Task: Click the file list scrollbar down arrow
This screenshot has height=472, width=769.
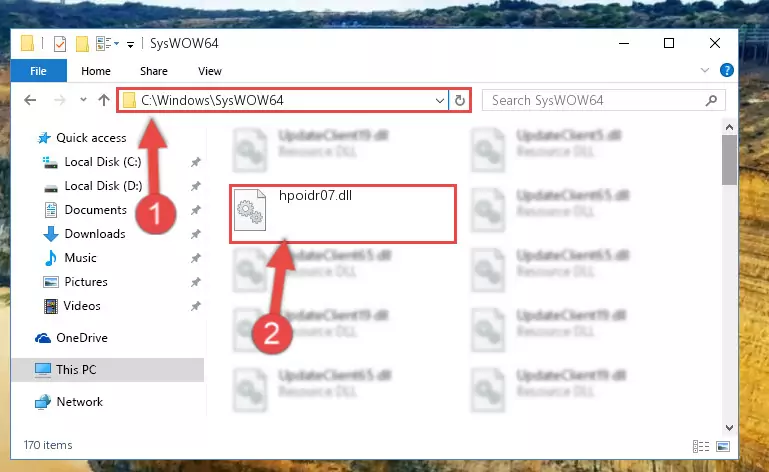Action: click(x=729, y=428)
